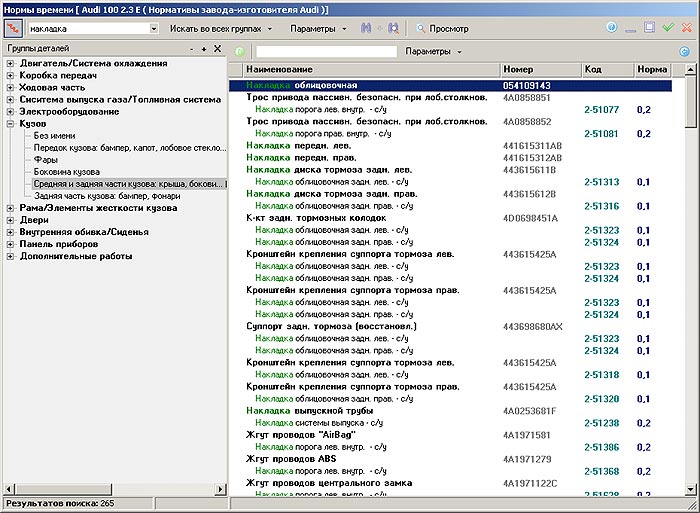Open the search text combo box dropdown
The width and height of the screenshot is (700, 513).
tap(153, 29)
